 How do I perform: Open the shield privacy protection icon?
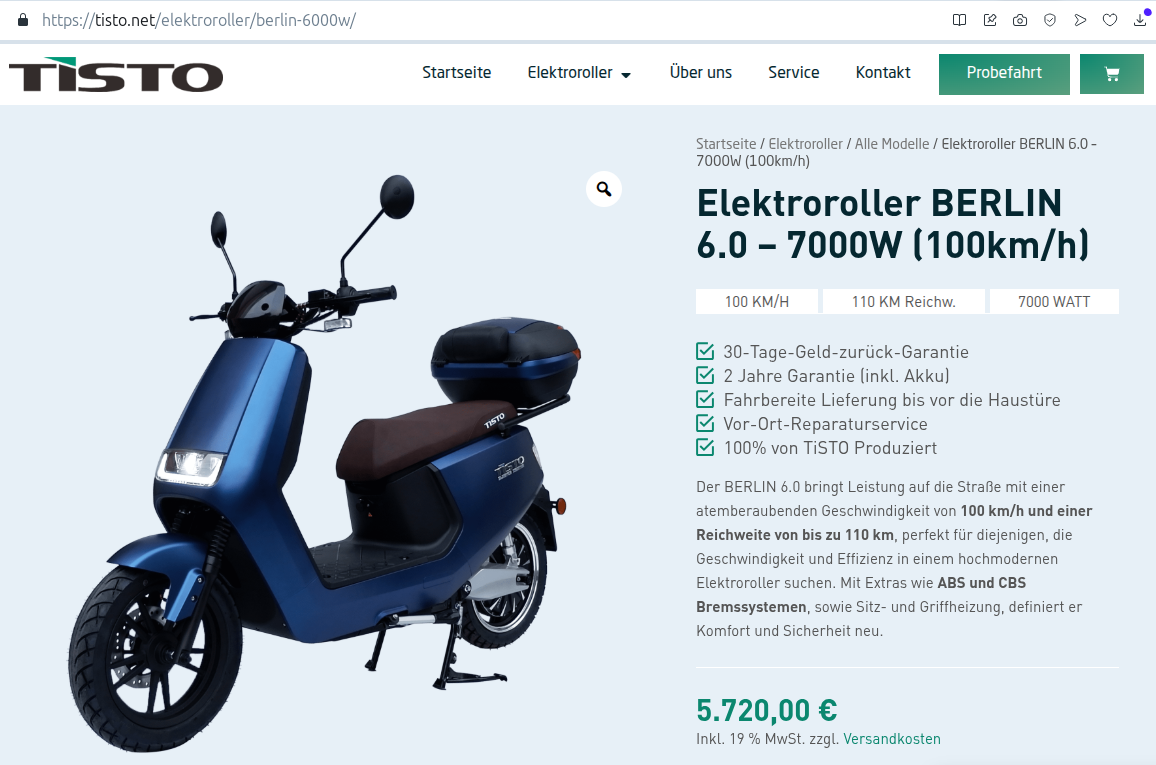click(x=1050, y=20)
